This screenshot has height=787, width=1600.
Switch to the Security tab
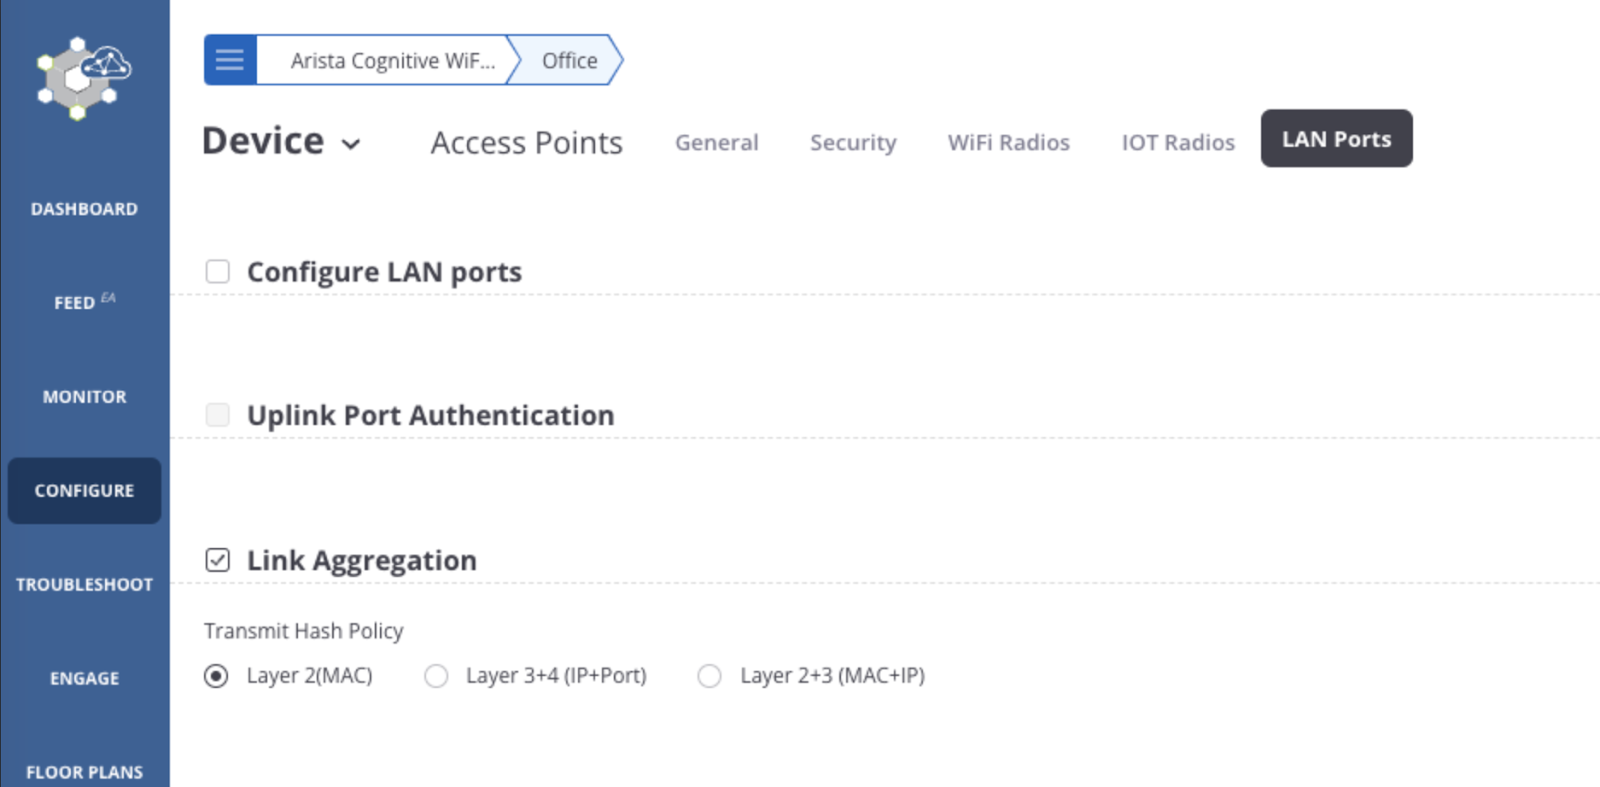pos(852,142)
